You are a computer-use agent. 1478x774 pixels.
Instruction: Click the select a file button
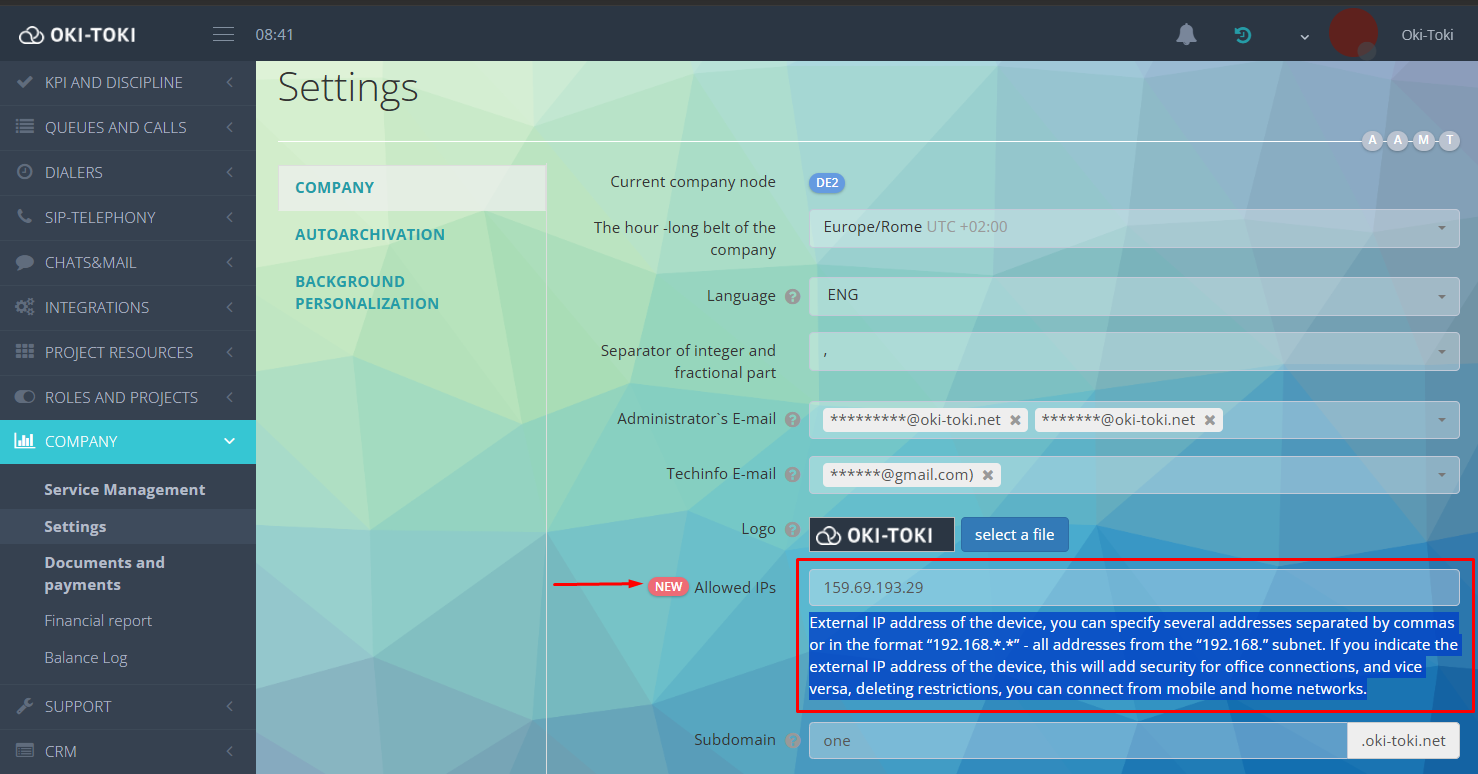click(x=1015, y=534)
